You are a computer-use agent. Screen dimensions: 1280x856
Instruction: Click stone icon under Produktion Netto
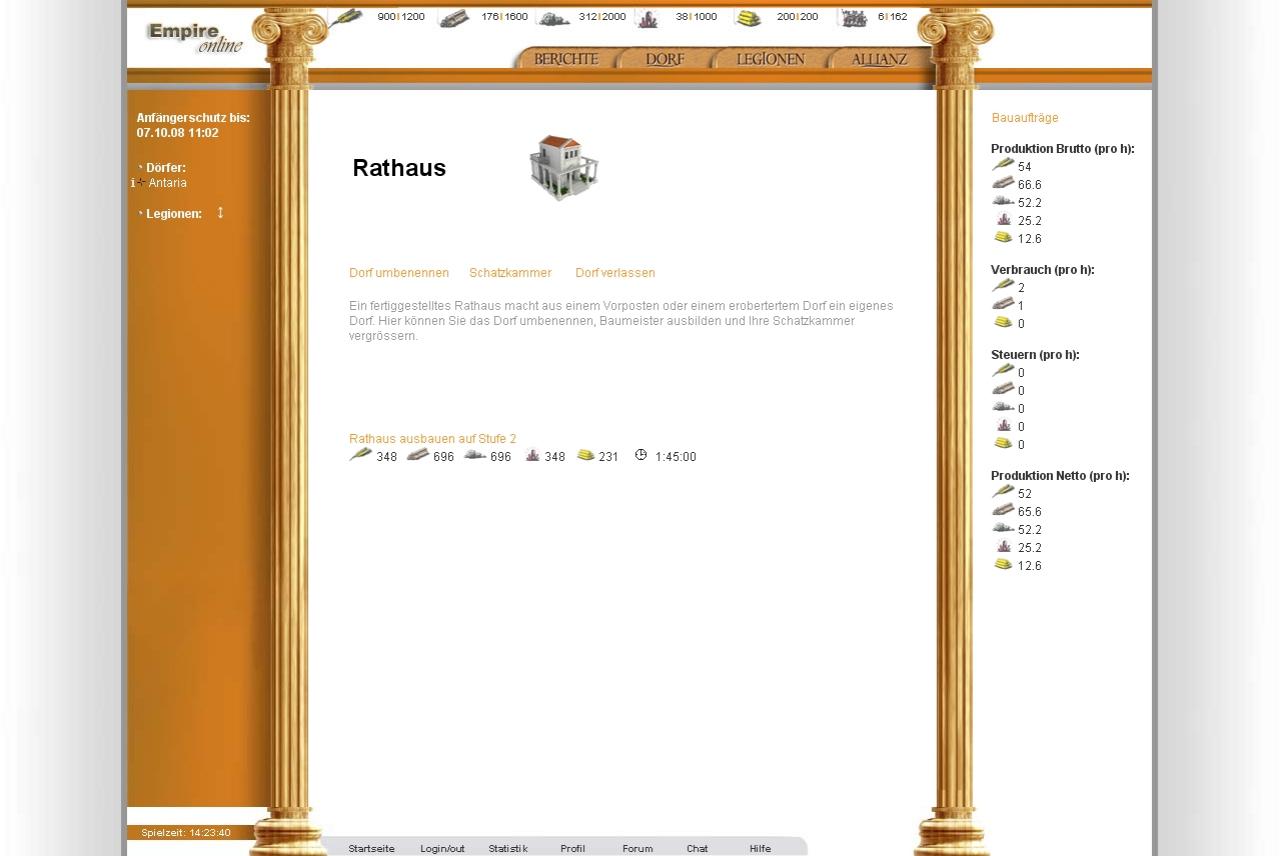1003,528
